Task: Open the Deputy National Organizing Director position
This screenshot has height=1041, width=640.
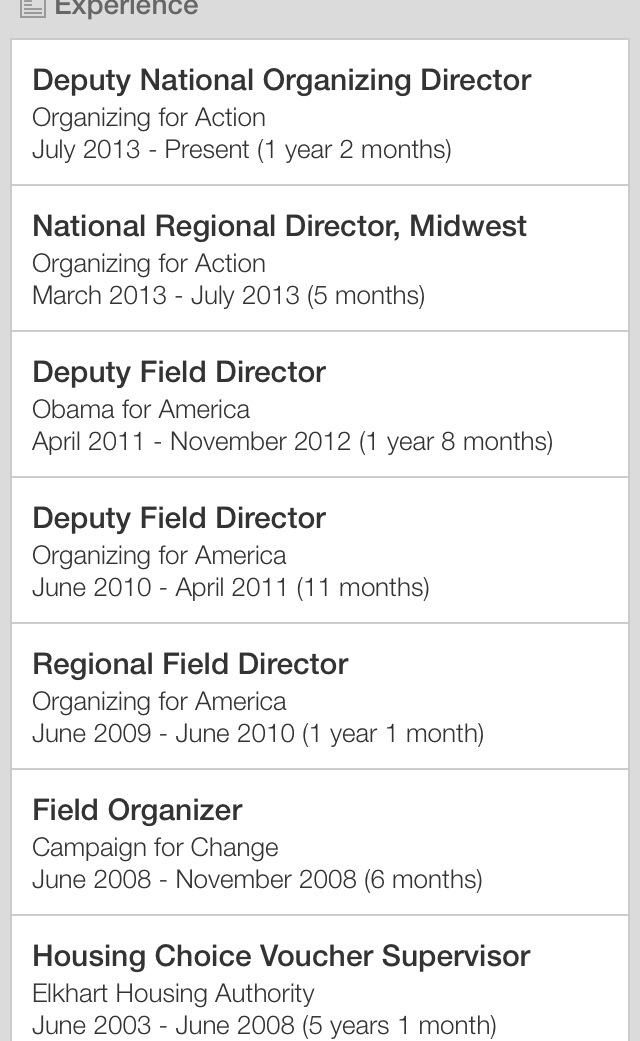Action: [282, 81]
